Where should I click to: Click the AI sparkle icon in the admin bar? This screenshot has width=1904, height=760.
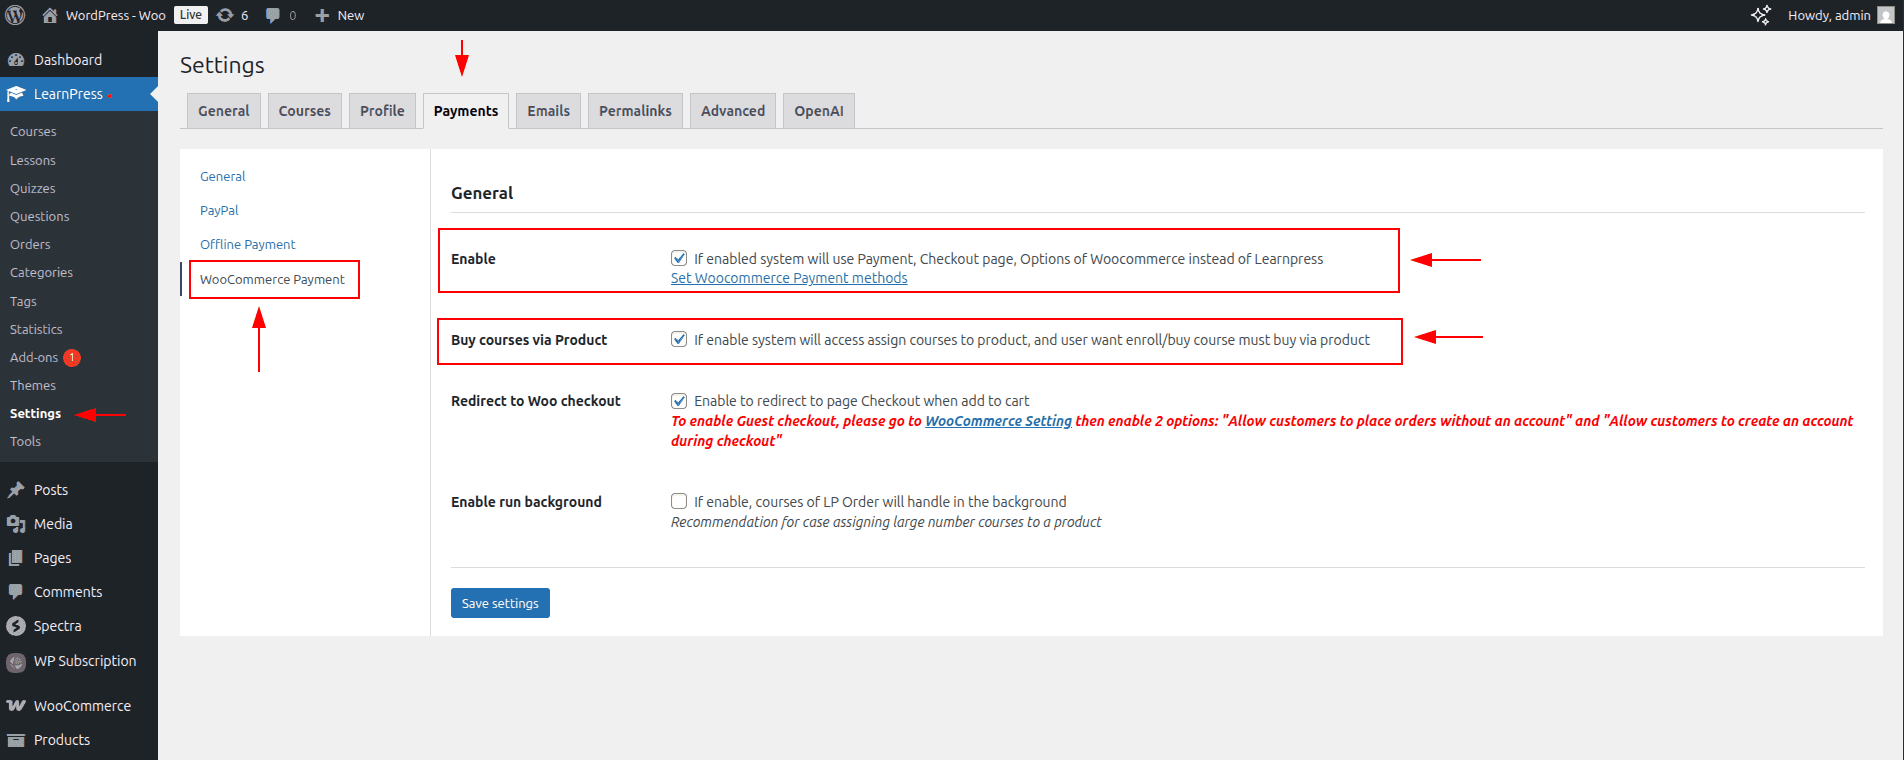coord(1761,15)
